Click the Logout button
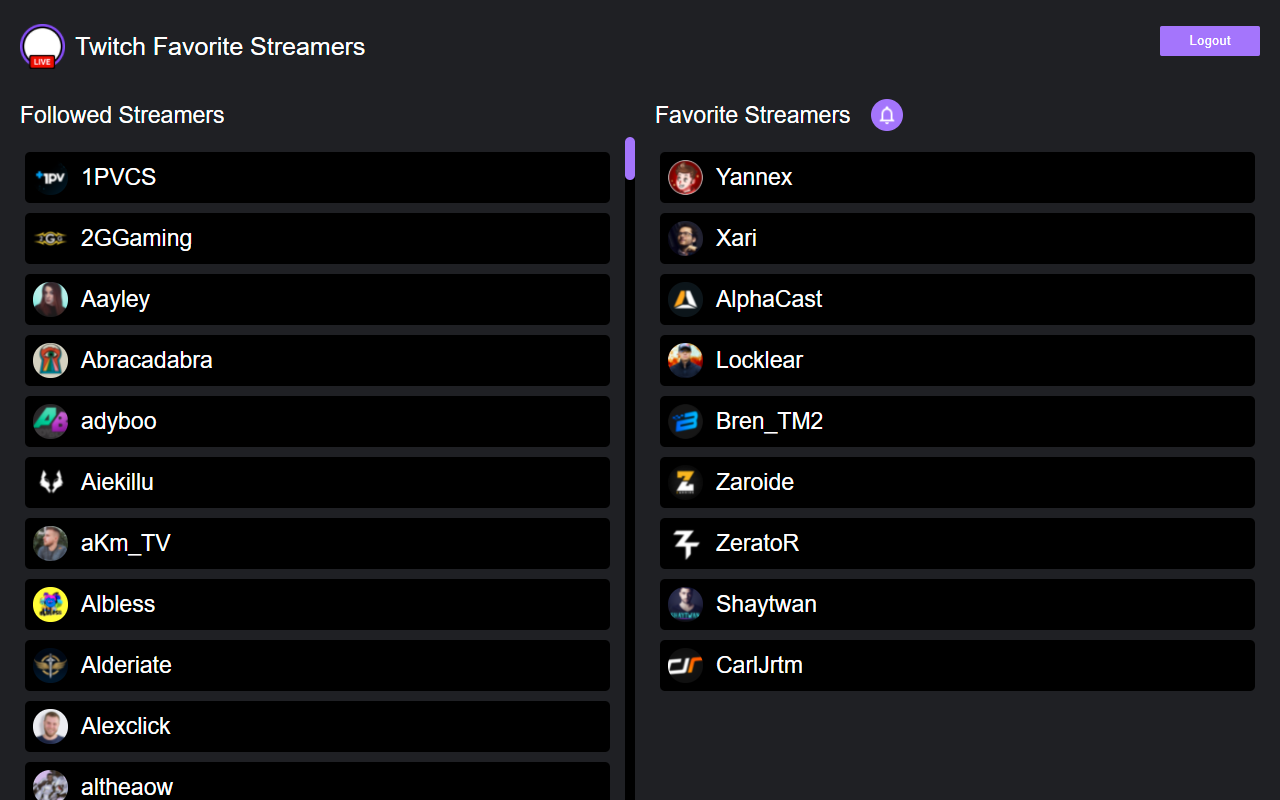The image size is (1280, 800). tap(1209, 40)
